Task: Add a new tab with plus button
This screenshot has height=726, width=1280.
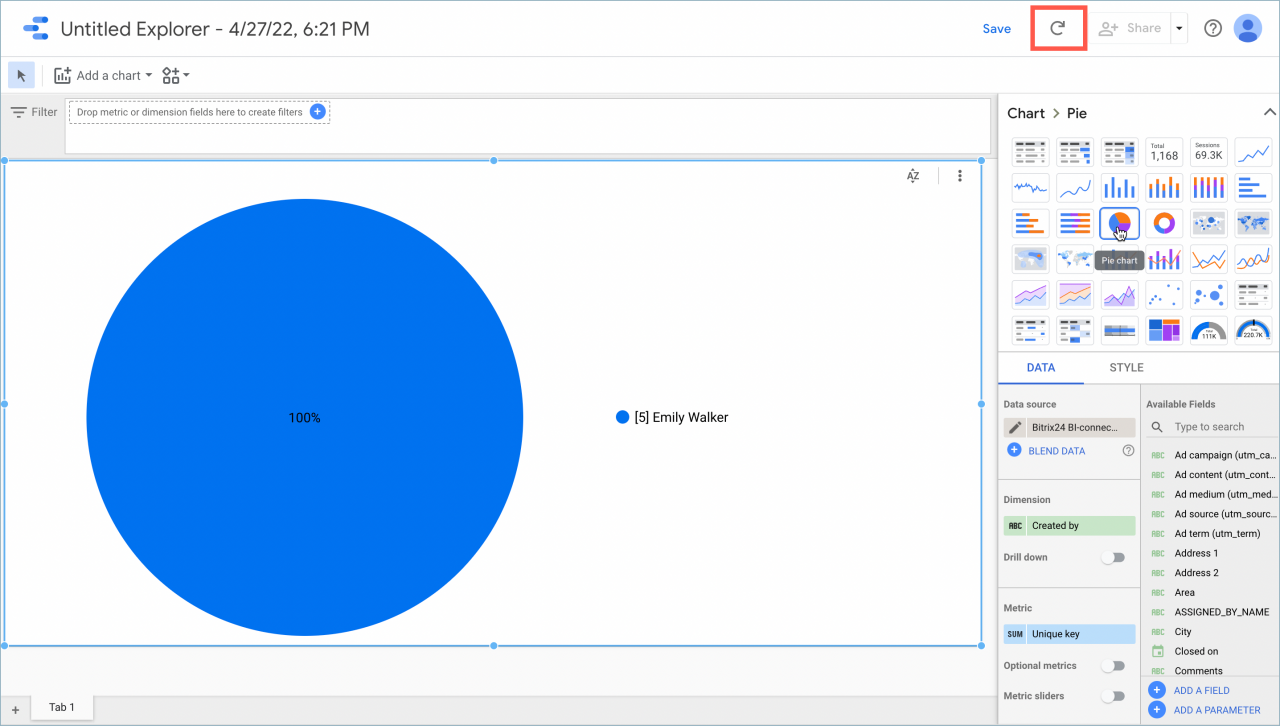Action: [x=15, y=709]
